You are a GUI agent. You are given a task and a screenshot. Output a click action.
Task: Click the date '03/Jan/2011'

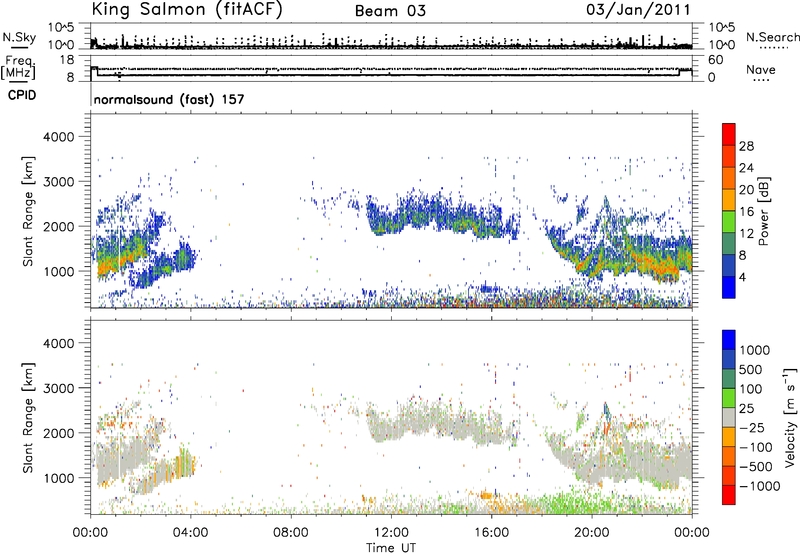[x=638, y=9]
